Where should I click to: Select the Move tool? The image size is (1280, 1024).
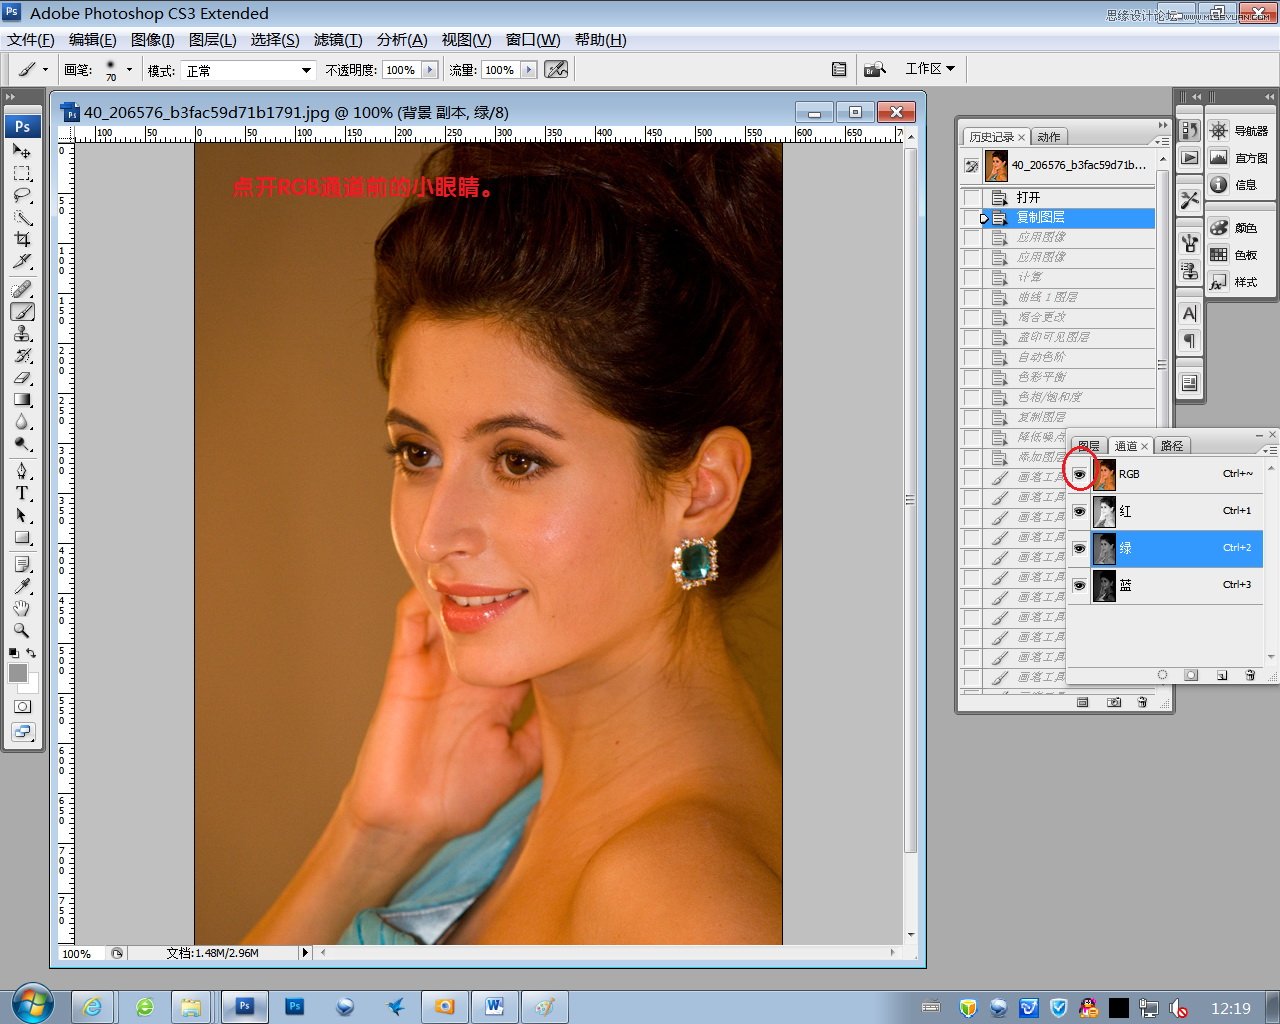click(x=21, y=151)
